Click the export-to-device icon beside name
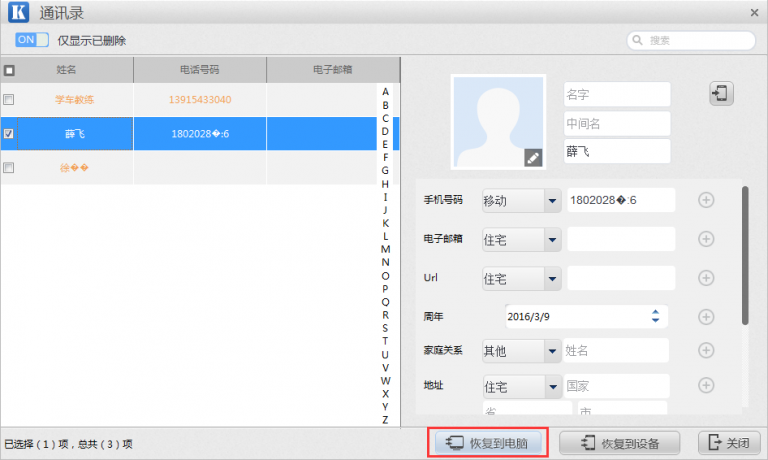The width and height of the screenshot is (768, 460). (x=721, y=93)
